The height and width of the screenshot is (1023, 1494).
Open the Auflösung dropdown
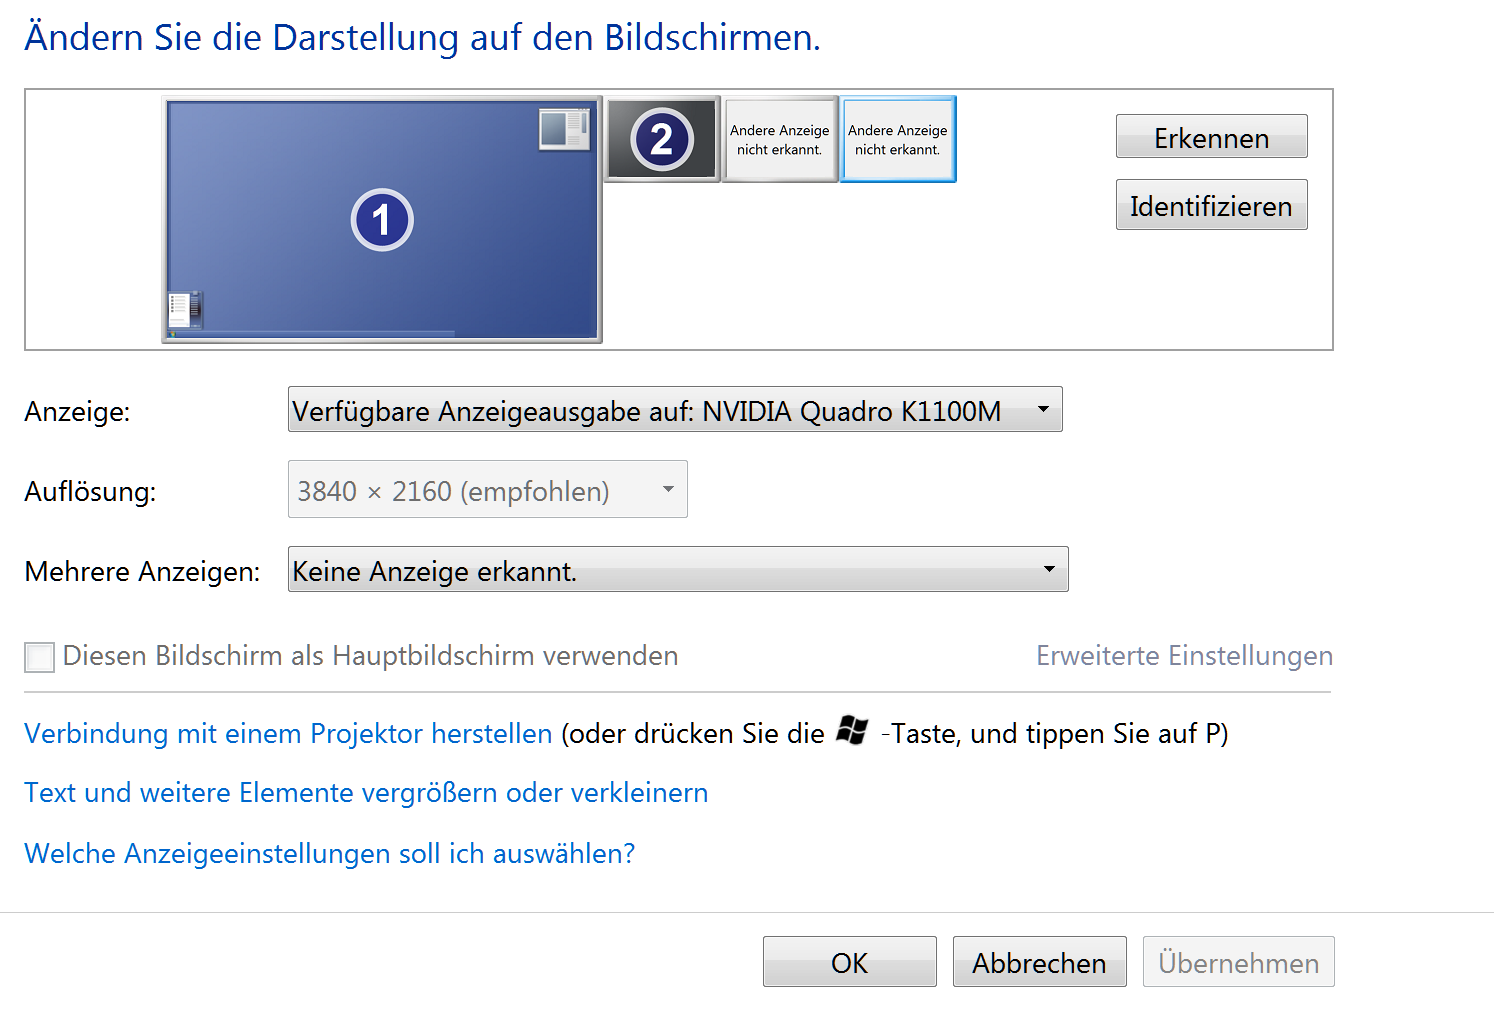(488, 490)
